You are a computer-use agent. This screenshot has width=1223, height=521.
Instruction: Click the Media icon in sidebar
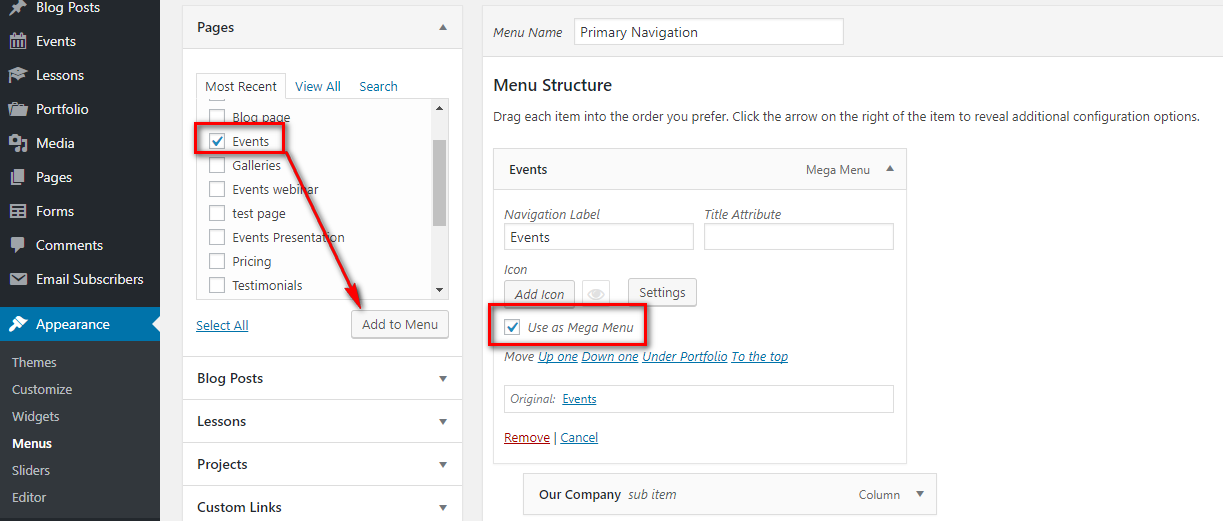(x=18, y=143)
